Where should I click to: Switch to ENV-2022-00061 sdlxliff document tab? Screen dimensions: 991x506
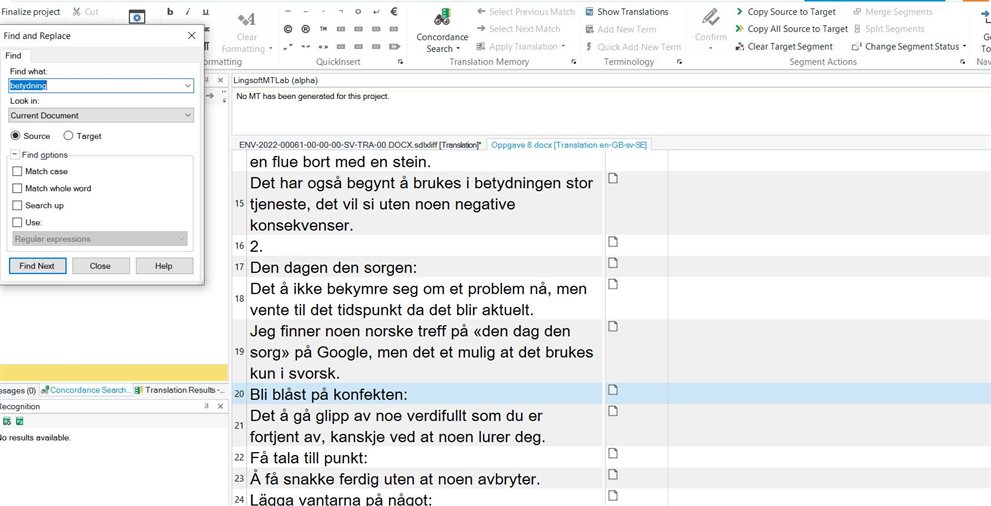click(x=360, y=145)
